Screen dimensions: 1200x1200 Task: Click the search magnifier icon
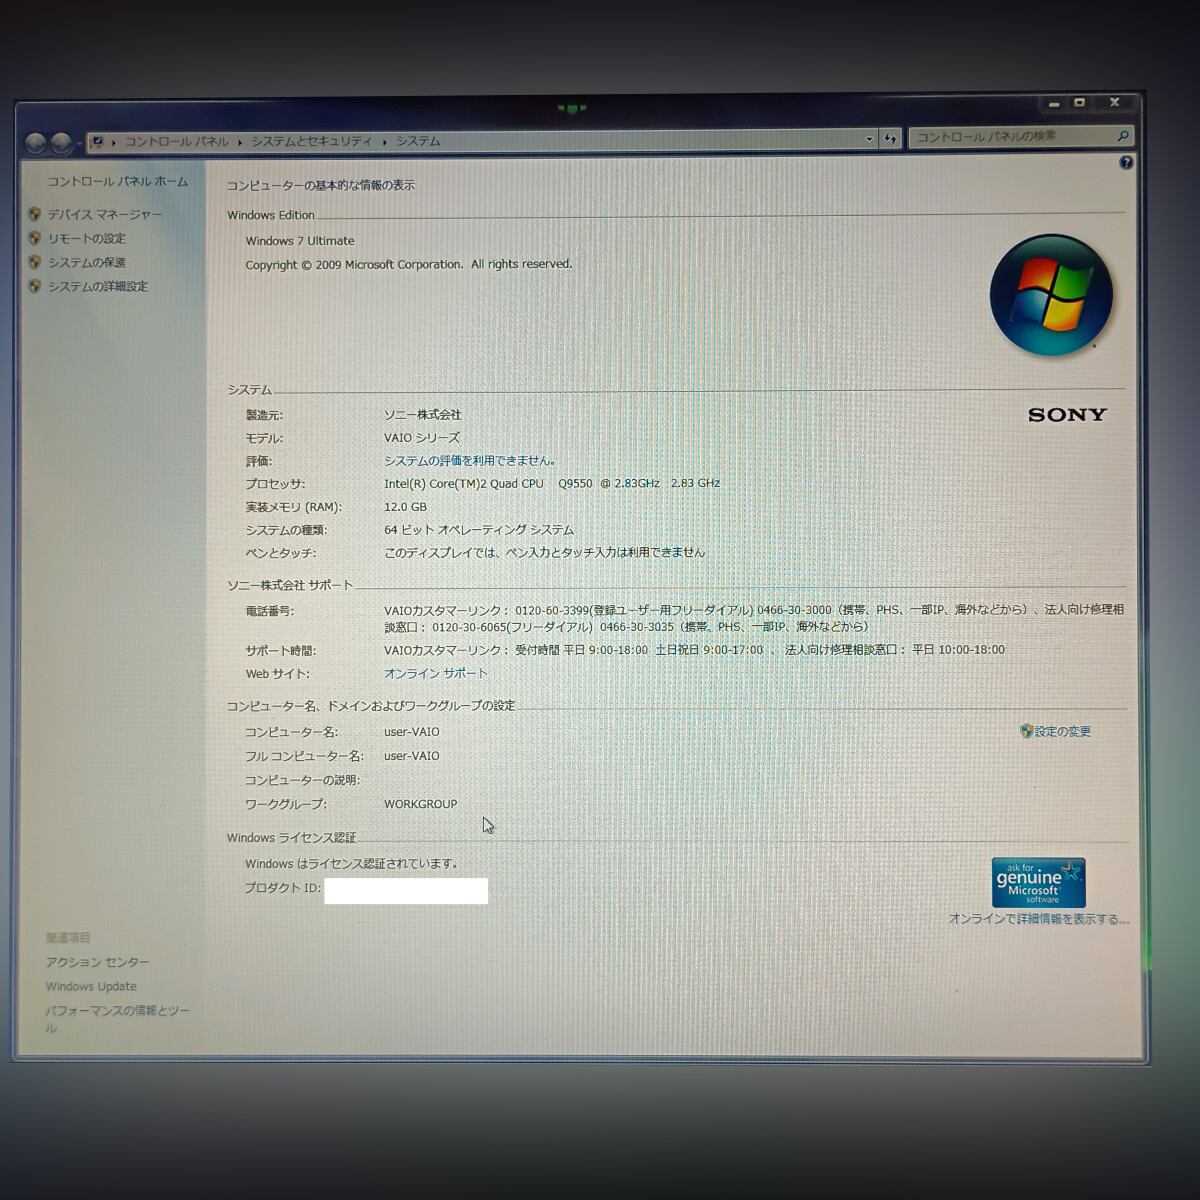[x=1123, y=136]
